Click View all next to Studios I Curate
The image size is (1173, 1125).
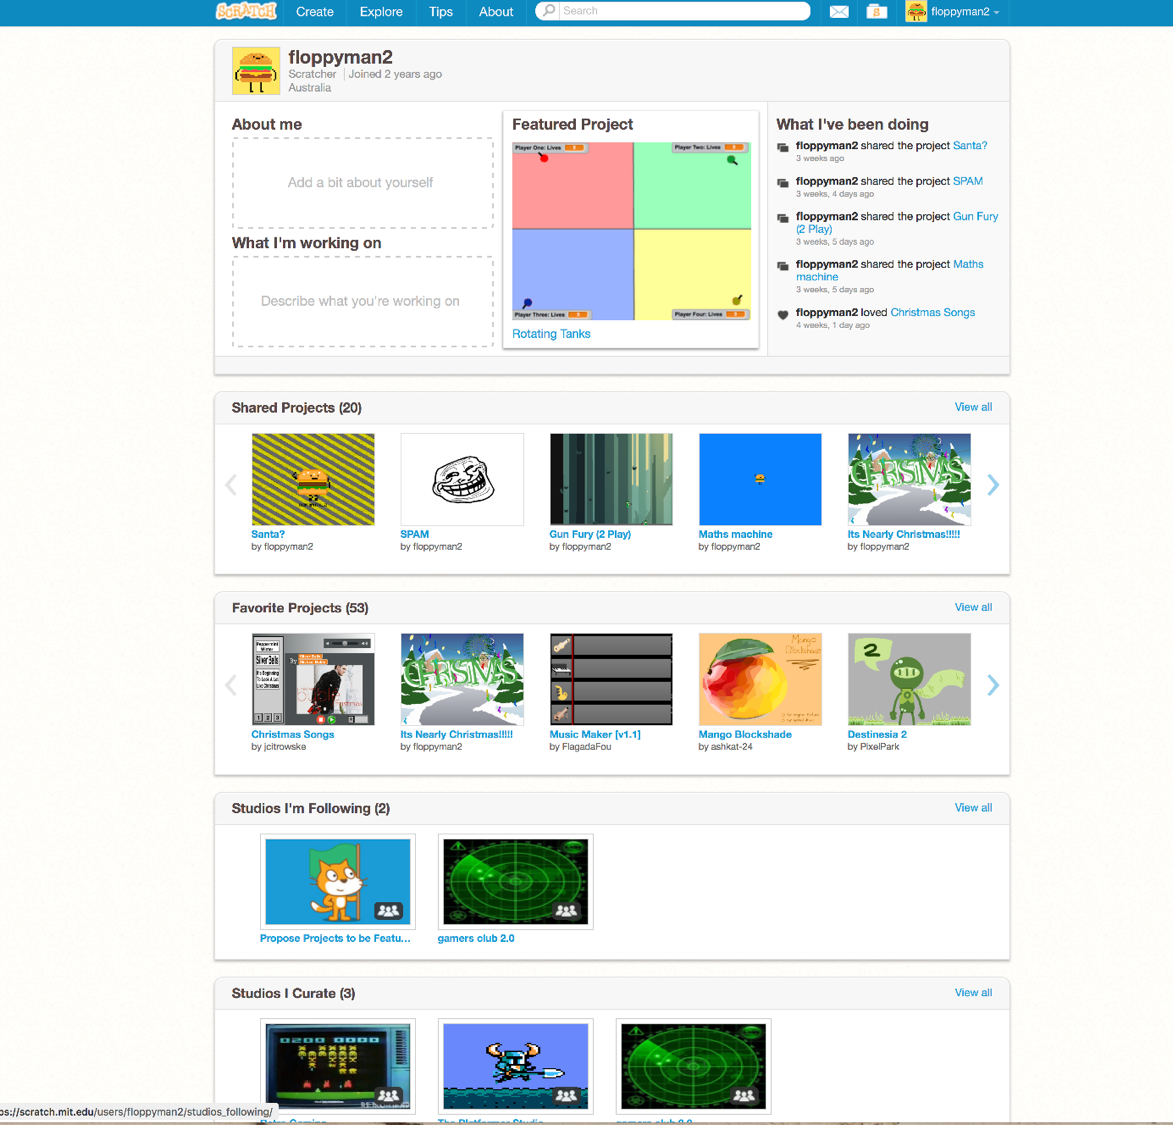[973, 992]
